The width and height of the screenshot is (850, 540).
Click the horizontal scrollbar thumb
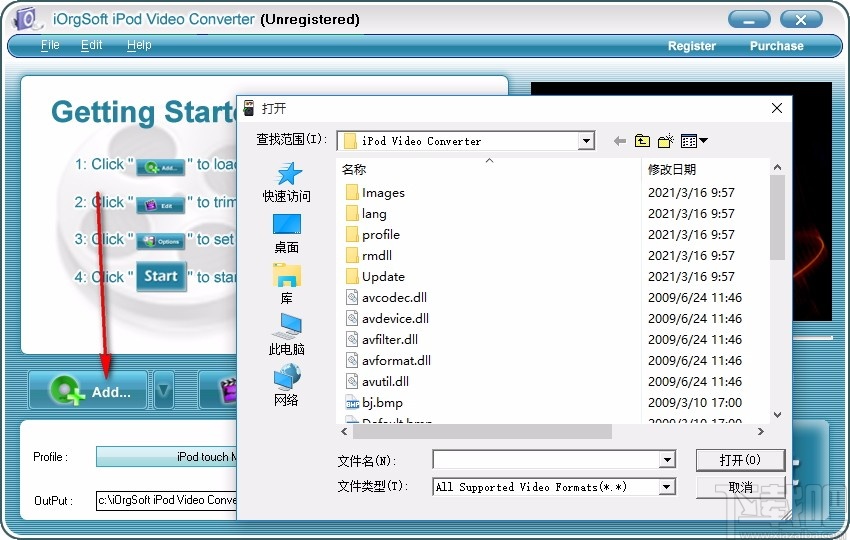pos(482,432)
